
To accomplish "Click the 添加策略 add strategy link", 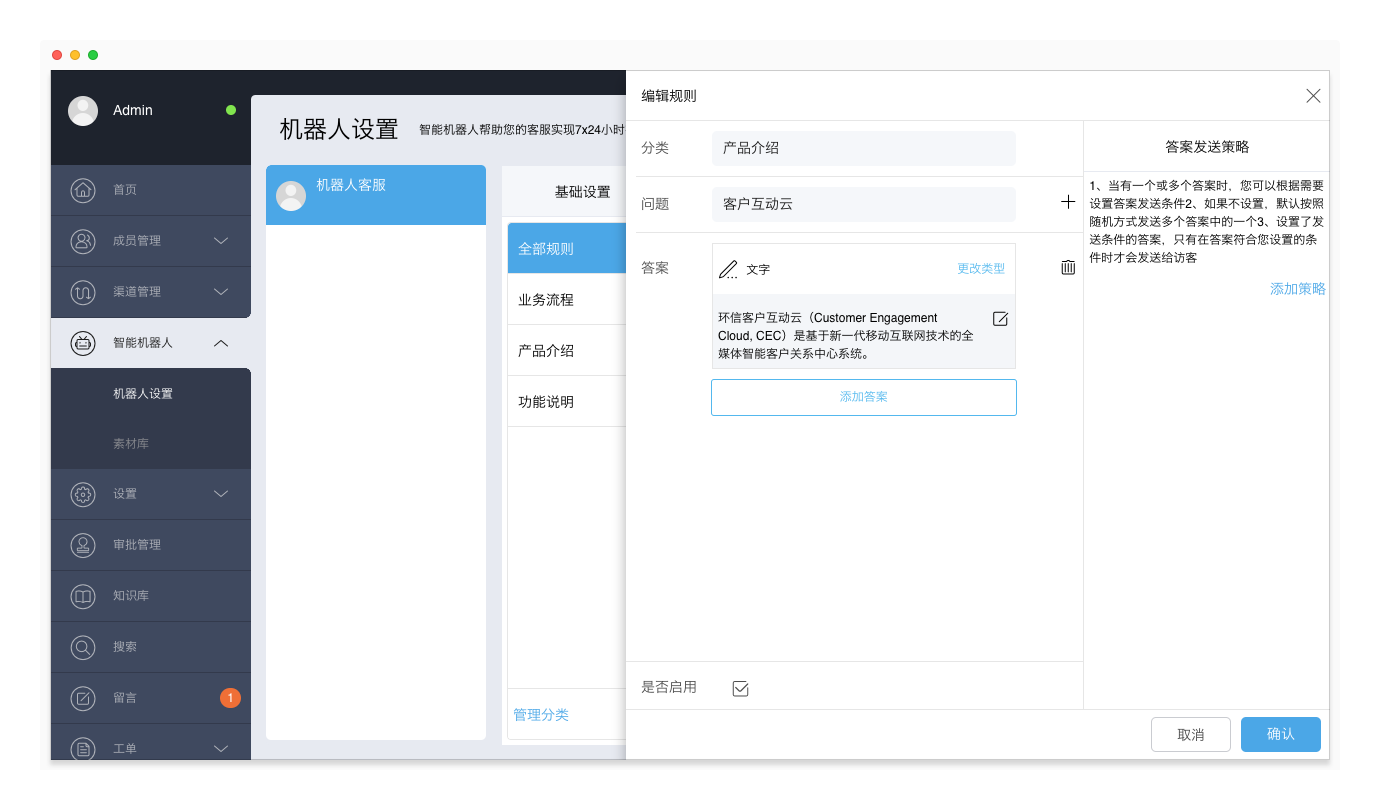I will (x=1297, y=289).
